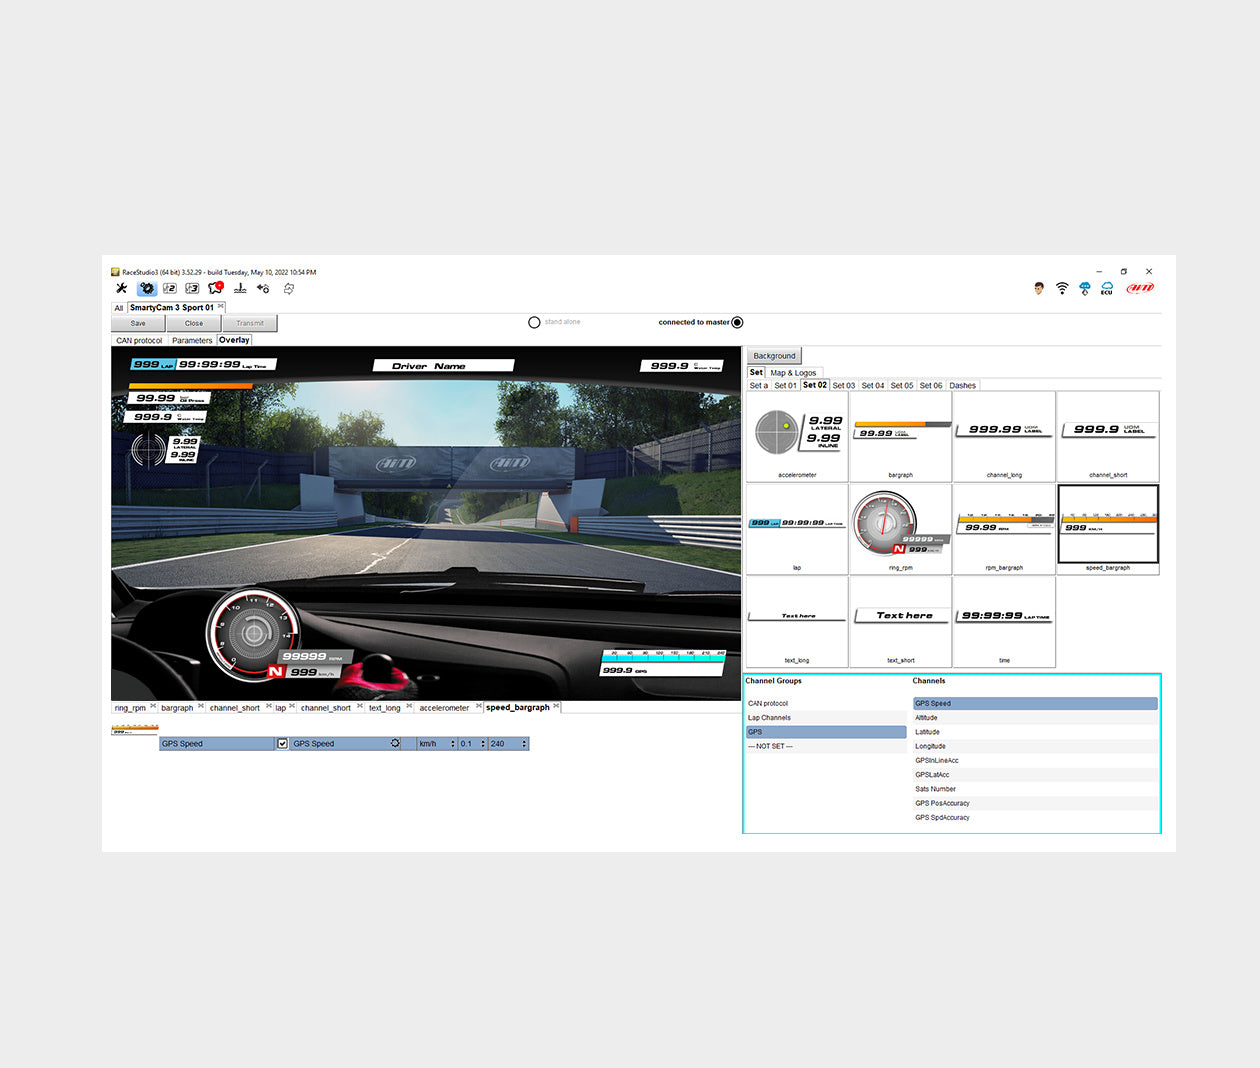Click the AiM logo icon

point(1140,288)
